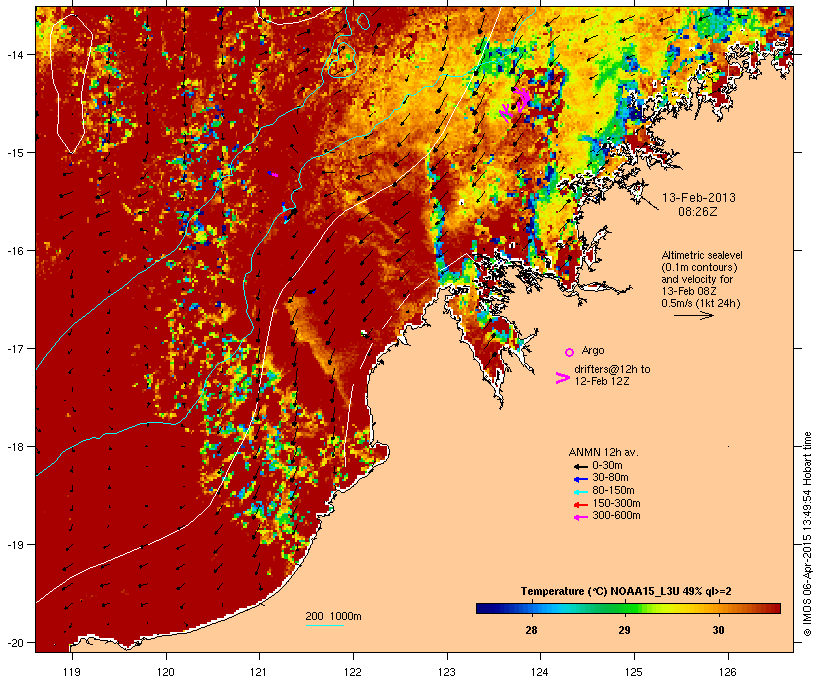Image resolution: width=820 pixels, height=680 pixels.
Task: Click the 126 longitude axis label
Action: 728,672
